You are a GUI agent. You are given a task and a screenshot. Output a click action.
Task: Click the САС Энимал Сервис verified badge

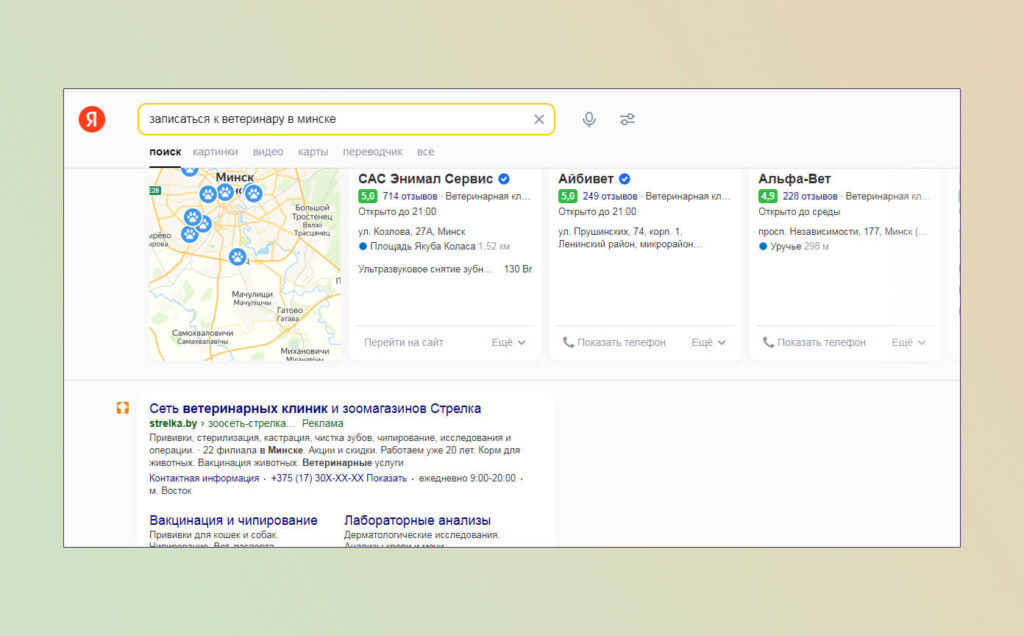pyautogui.click(x=504, y=179)
